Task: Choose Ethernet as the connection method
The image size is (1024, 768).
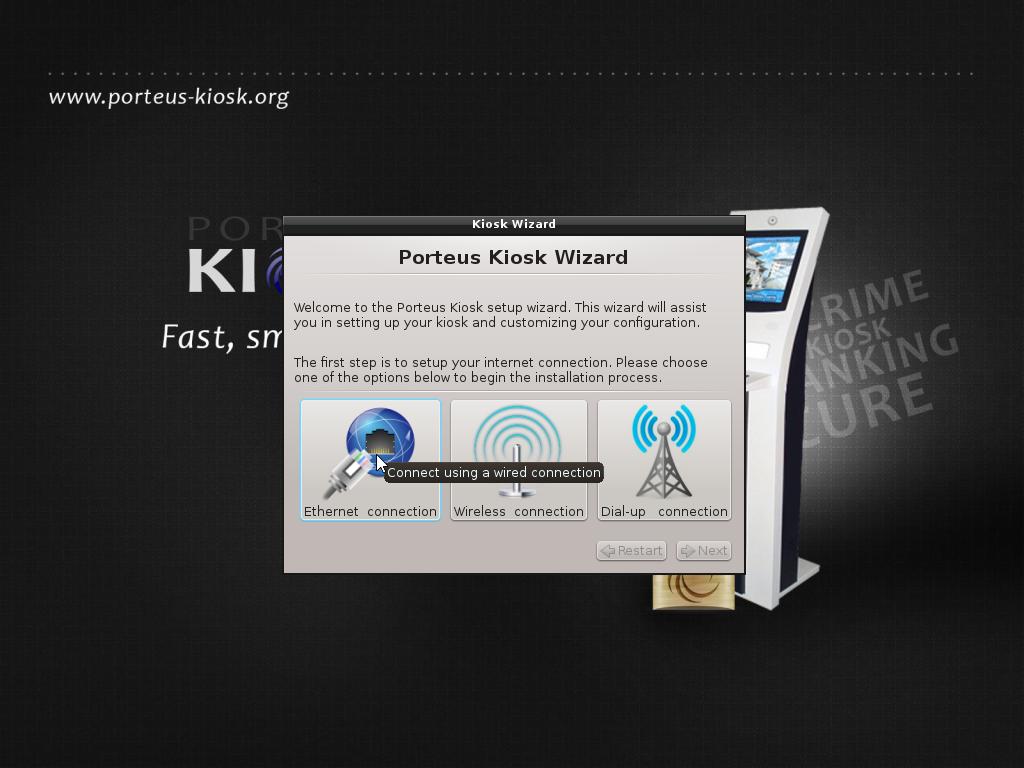Action: point(370,460)
